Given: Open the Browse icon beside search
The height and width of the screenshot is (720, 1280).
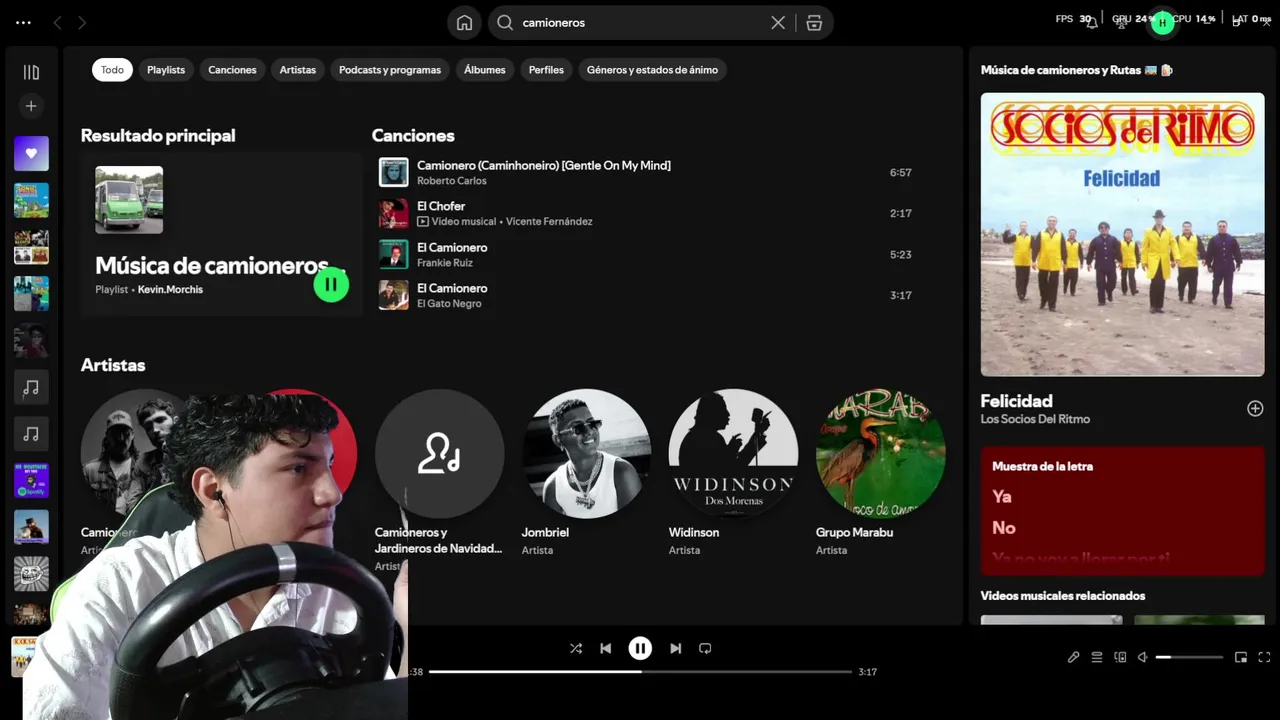Looking at the screenshot, I should point(814,22).
